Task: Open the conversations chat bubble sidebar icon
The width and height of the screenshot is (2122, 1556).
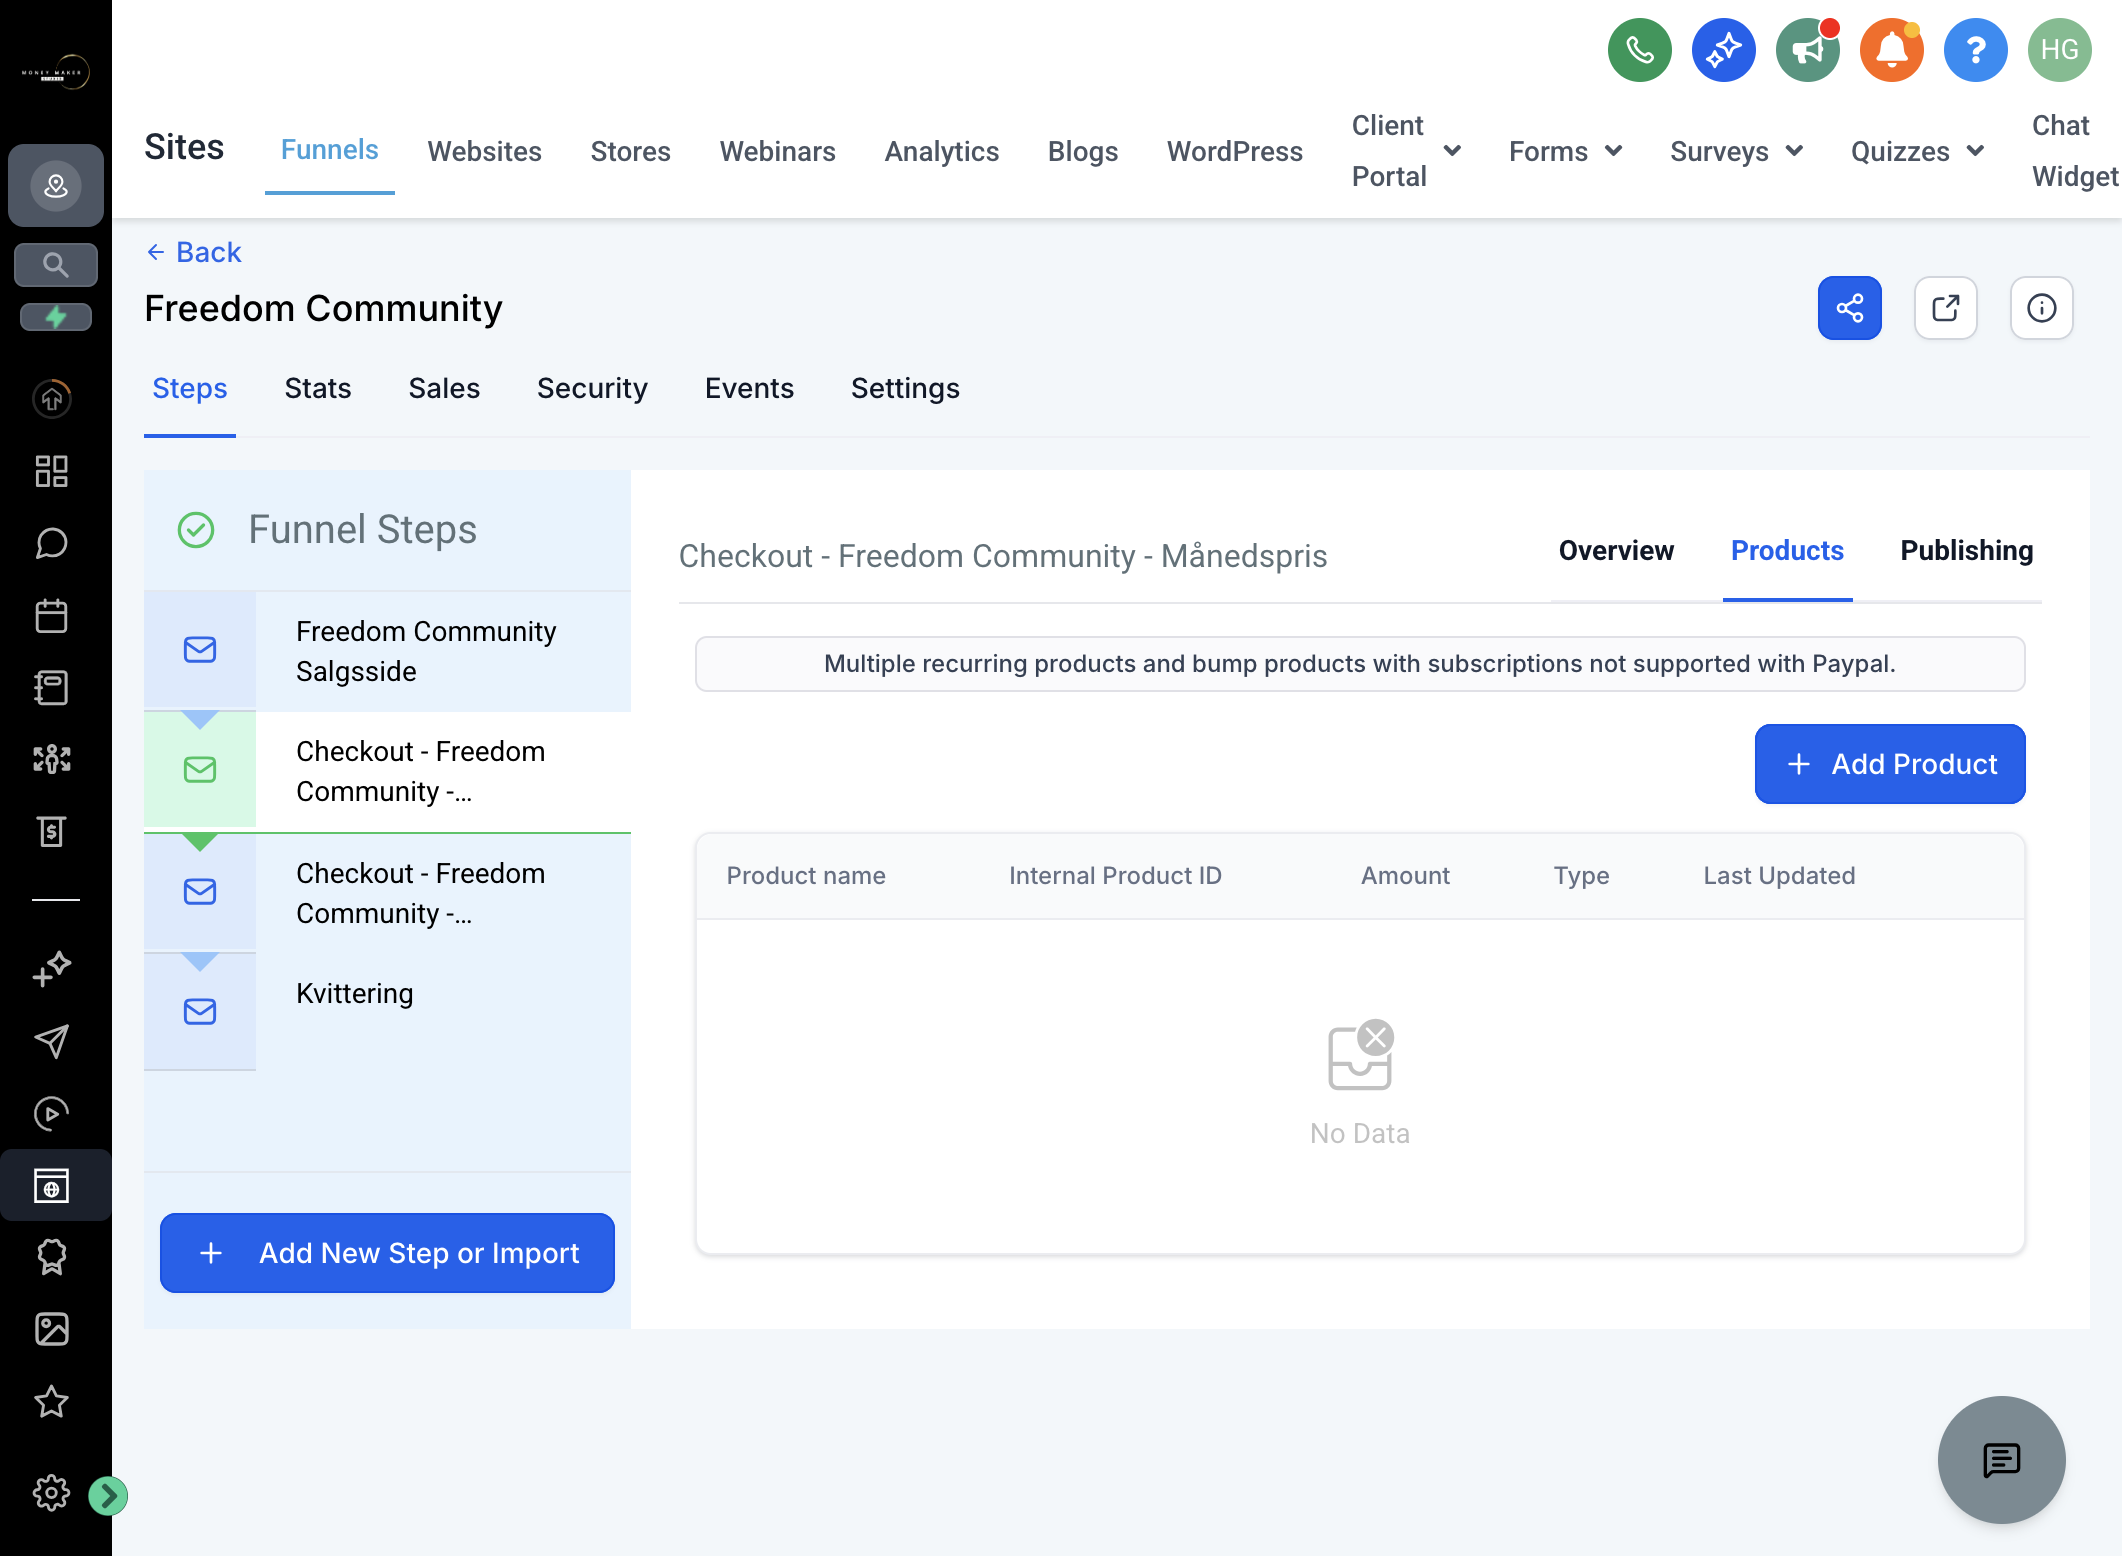Action: [52, 543]
